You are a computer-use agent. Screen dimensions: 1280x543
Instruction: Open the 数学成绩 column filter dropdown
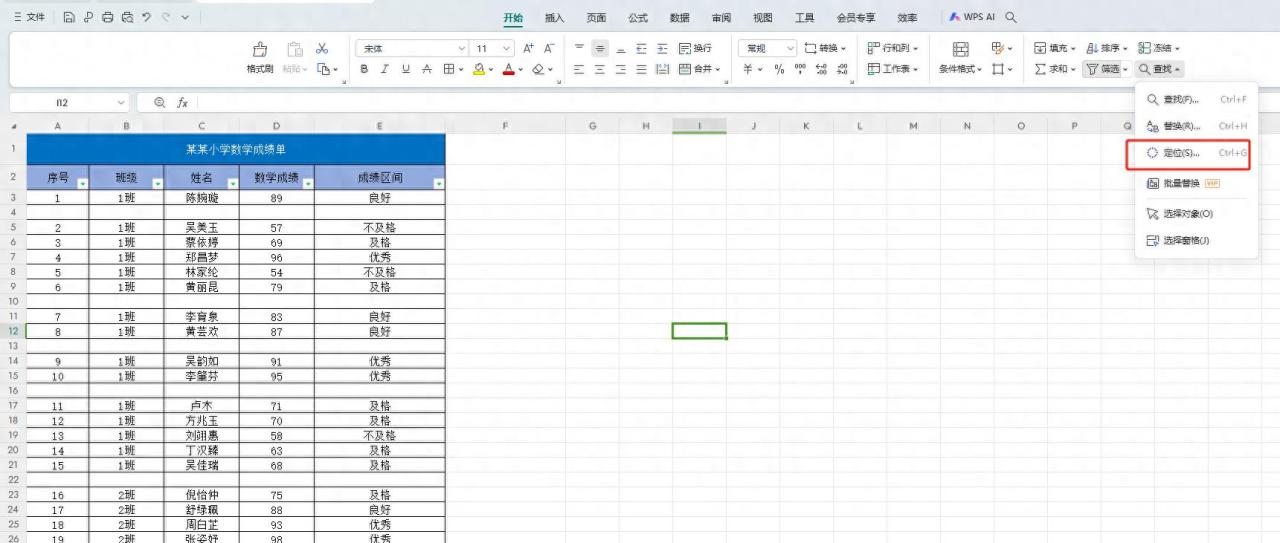coord(308,183)
